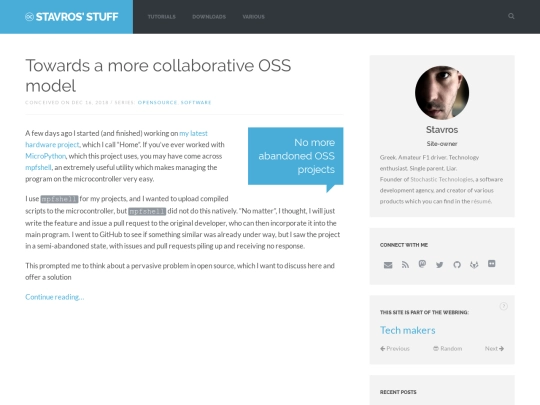Click the 'Recent Posts' heading
540x405 pixels.
(x=398, y=392)
